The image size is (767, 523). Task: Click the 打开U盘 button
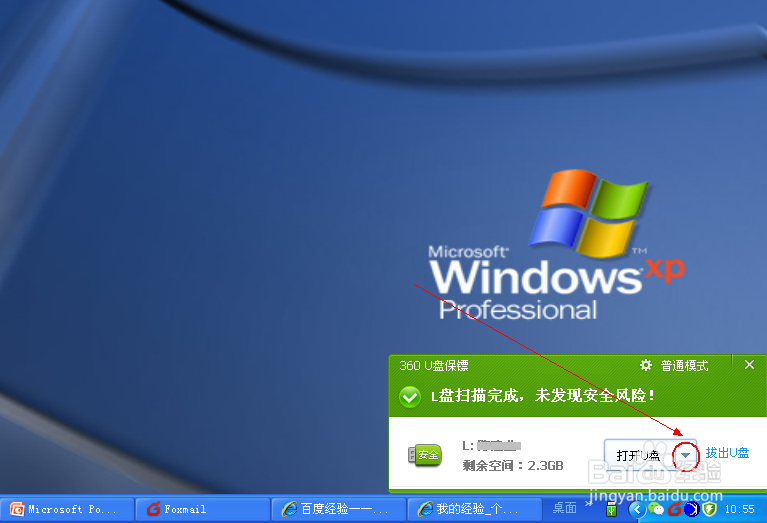pyautogui.click(x=638, y=455)
